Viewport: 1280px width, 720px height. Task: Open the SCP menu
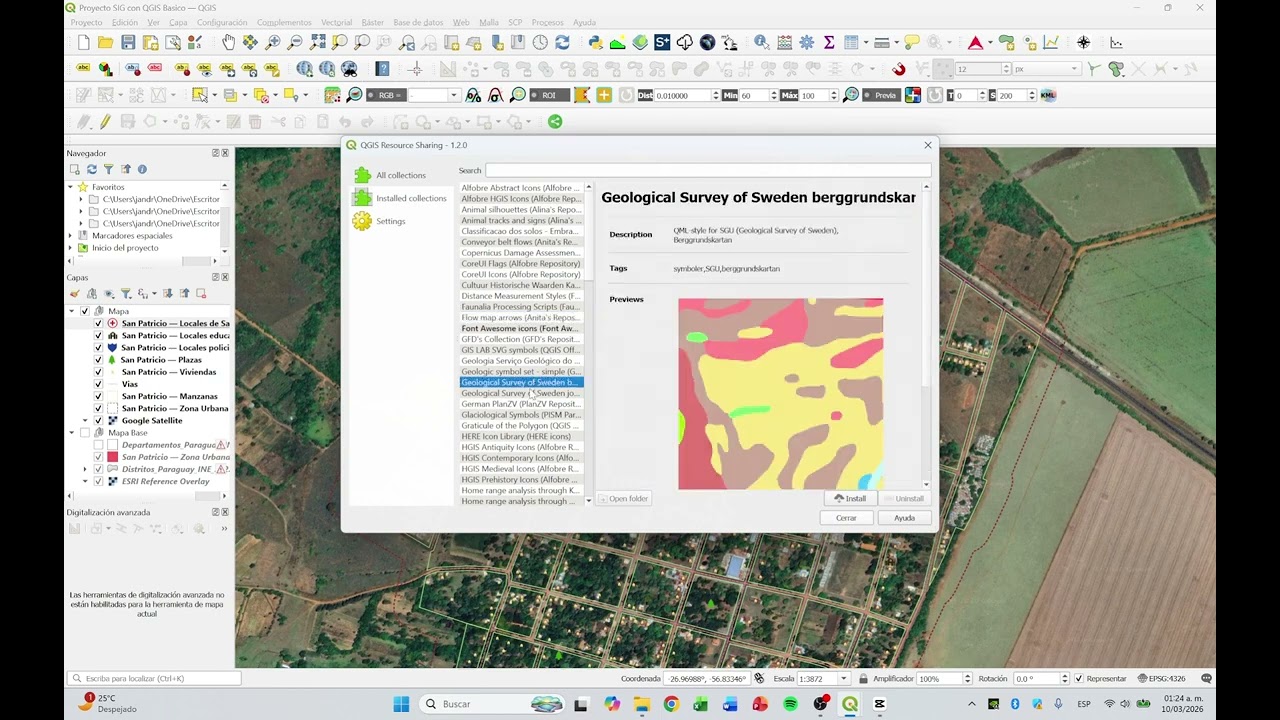pos(515,22)
